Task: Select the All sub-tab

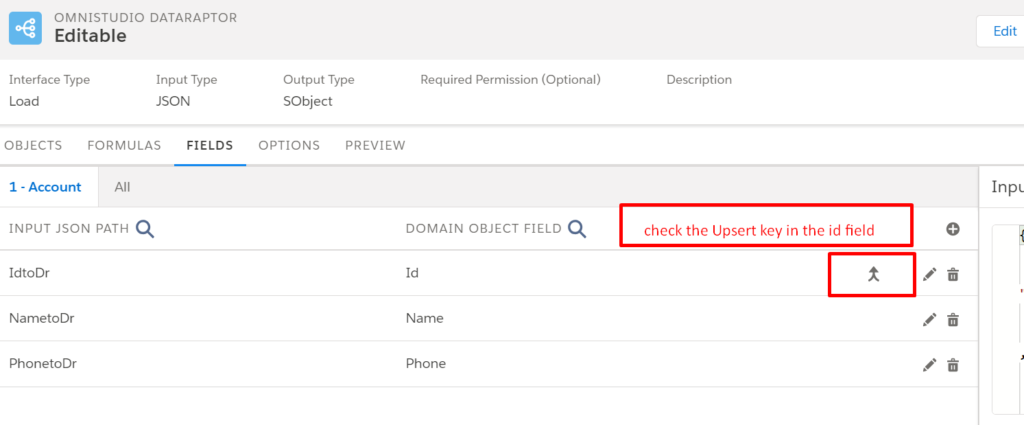Action: [122, 187]
